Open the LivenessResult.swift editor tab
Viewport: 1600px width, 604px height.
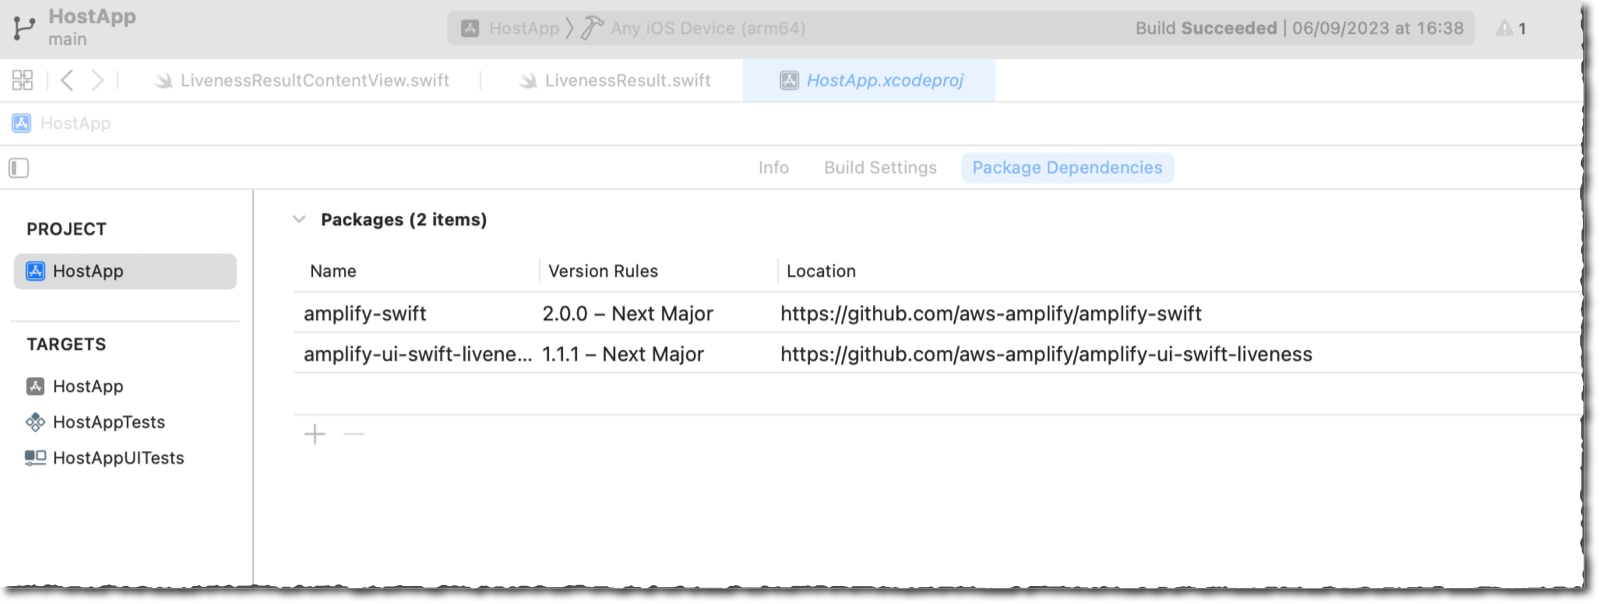point(615,80)
